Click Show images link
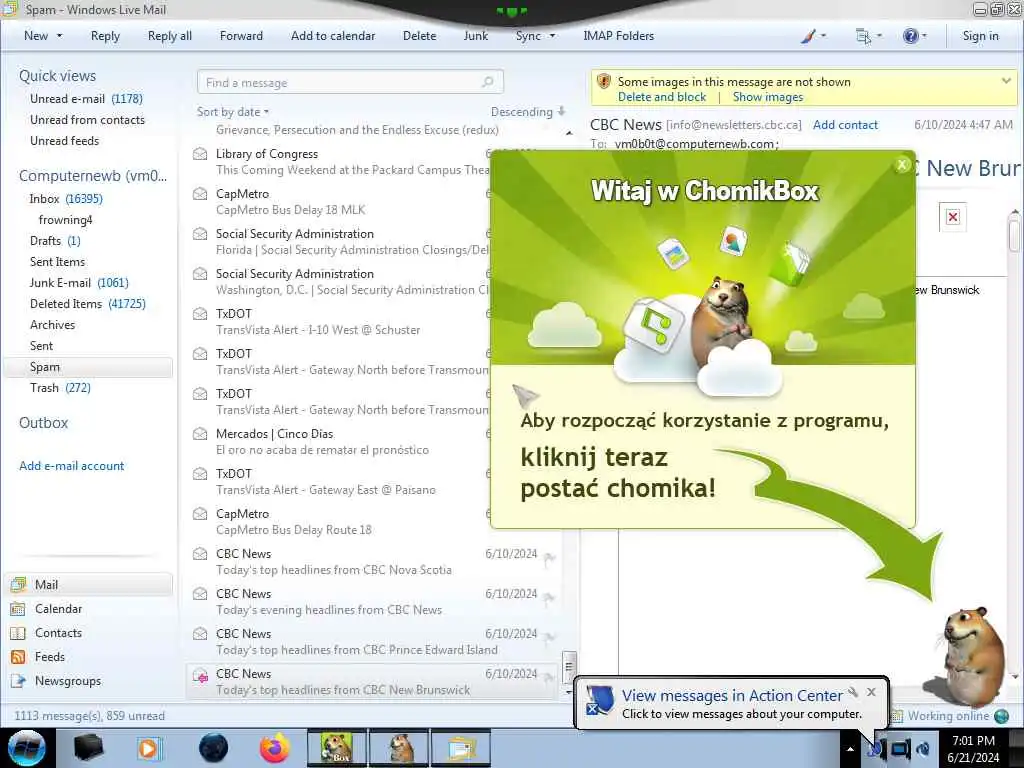Screen dimensions: 1024x768 [x=767, y=97]
